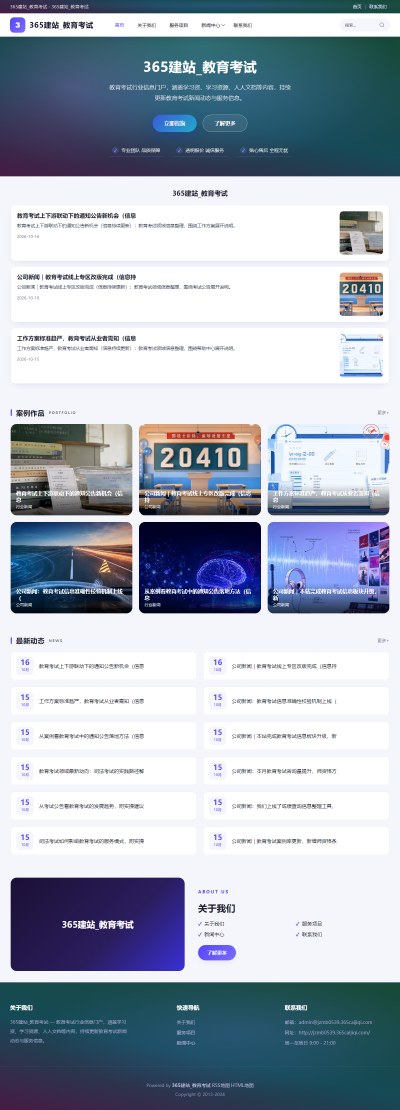Click purple 了解更多 button in about section
Viewport: 400px width, 1110px height.
click(217, 953)
